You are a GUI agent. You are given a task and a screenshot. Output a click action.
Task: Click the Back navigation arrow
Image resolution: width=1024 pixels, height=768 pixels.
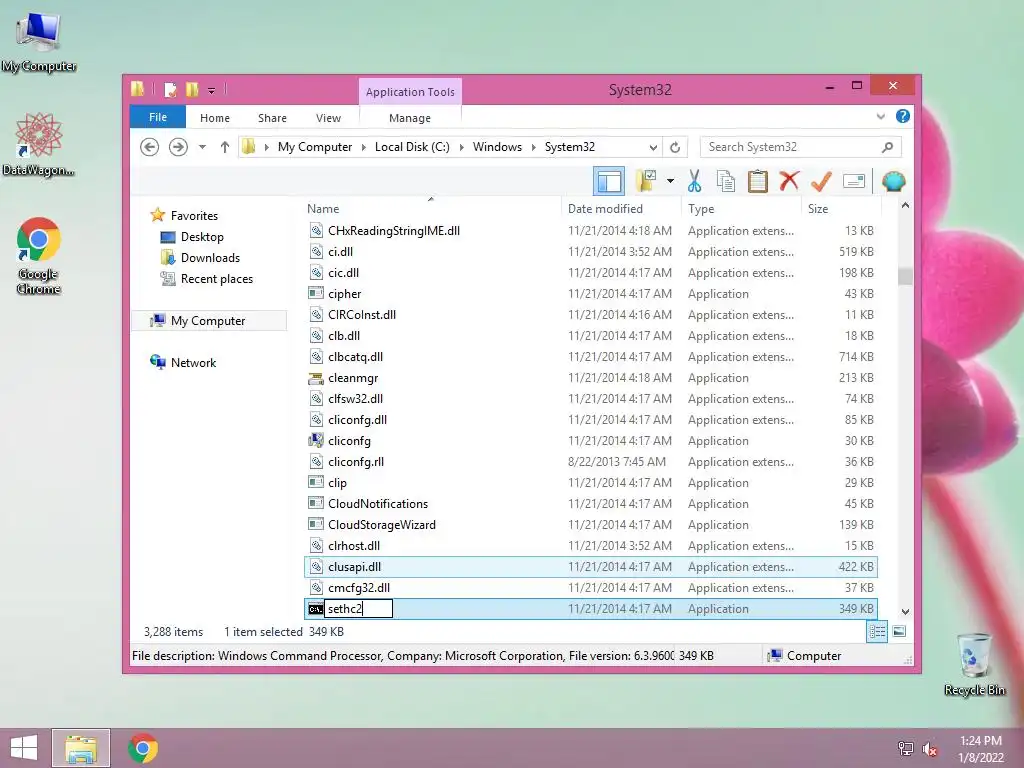pyautogui.click(x=150, y=147)
